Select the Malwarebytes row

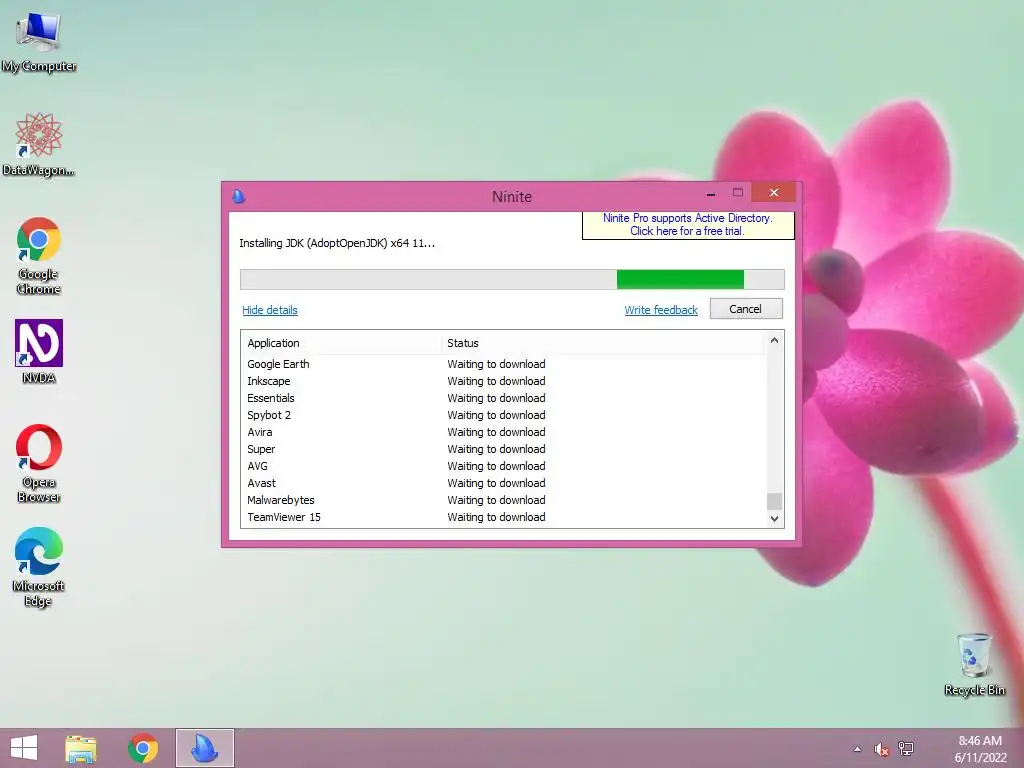click(503, 500)
